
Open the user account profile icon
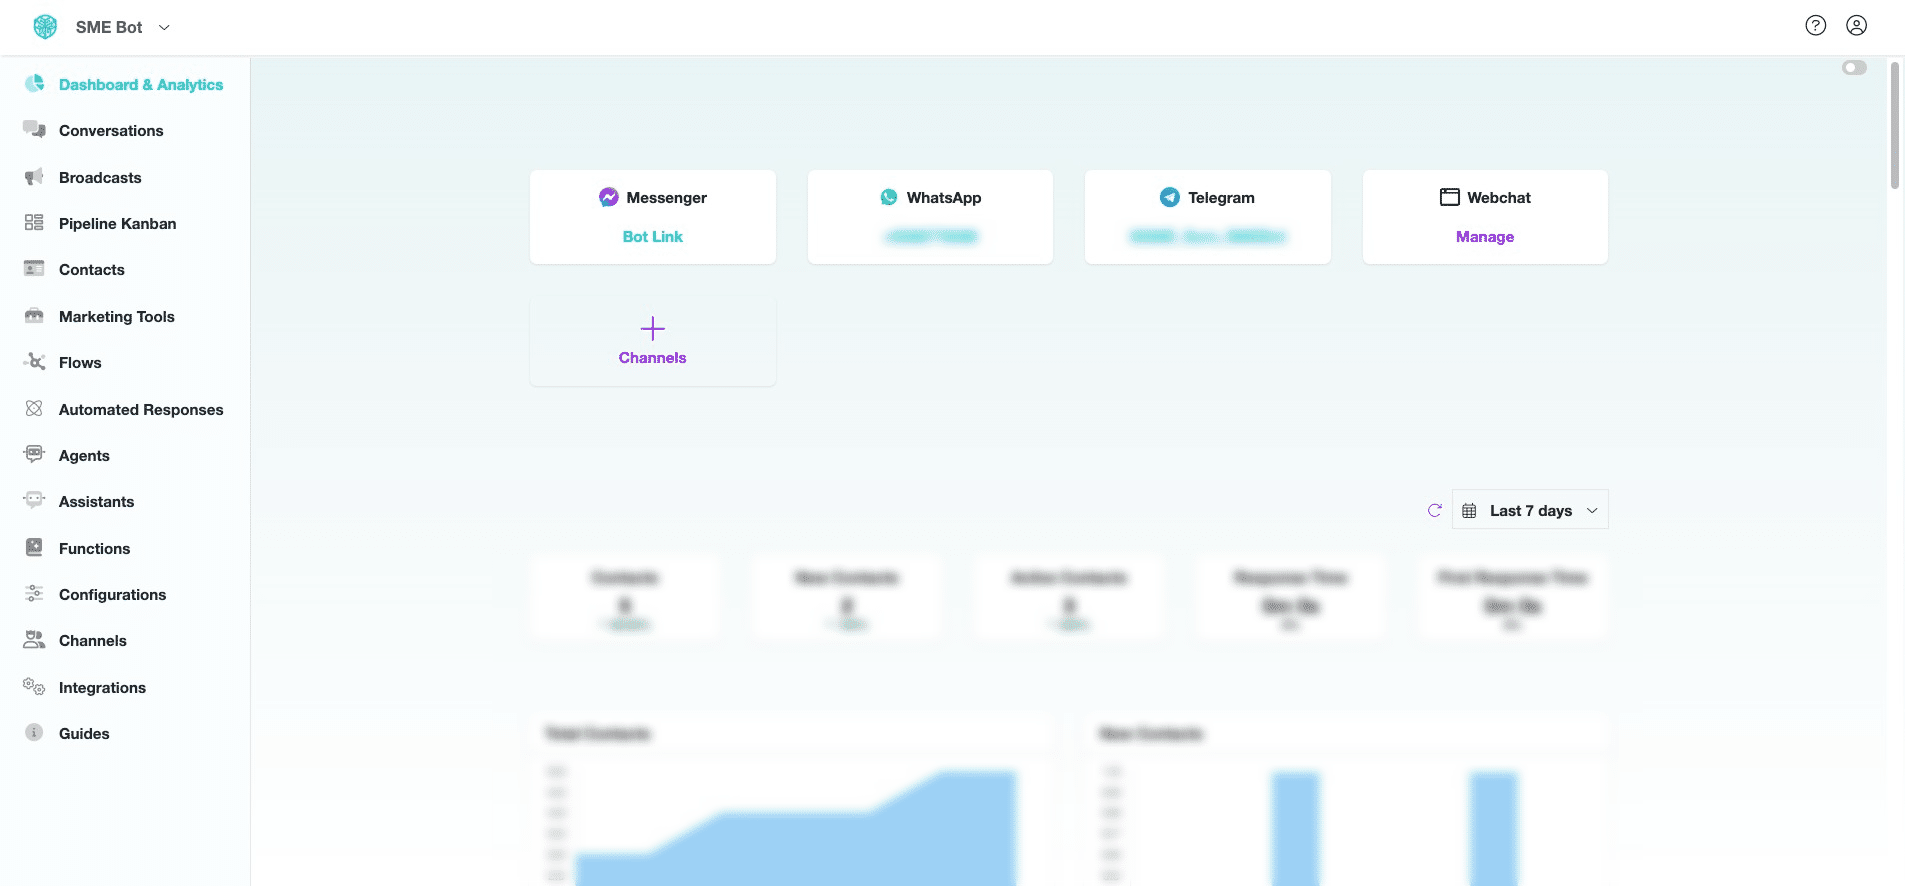(1857, 26)
